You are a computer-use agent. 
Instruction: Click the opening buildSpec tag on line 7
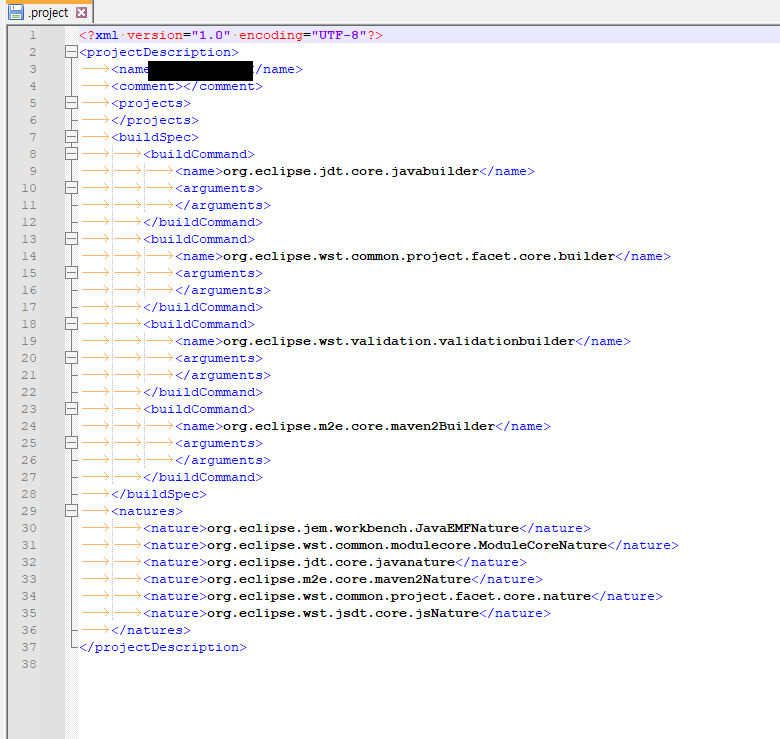point(155,137)
